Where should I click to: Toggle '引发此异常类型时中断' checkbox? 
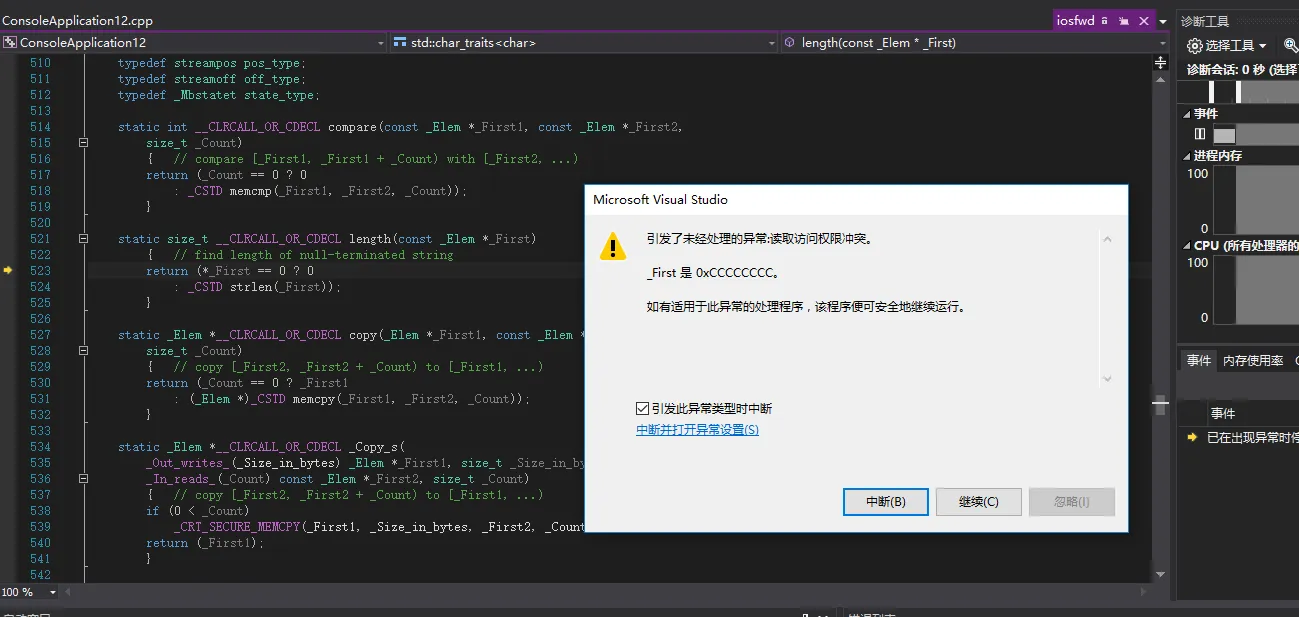[643, 409]
